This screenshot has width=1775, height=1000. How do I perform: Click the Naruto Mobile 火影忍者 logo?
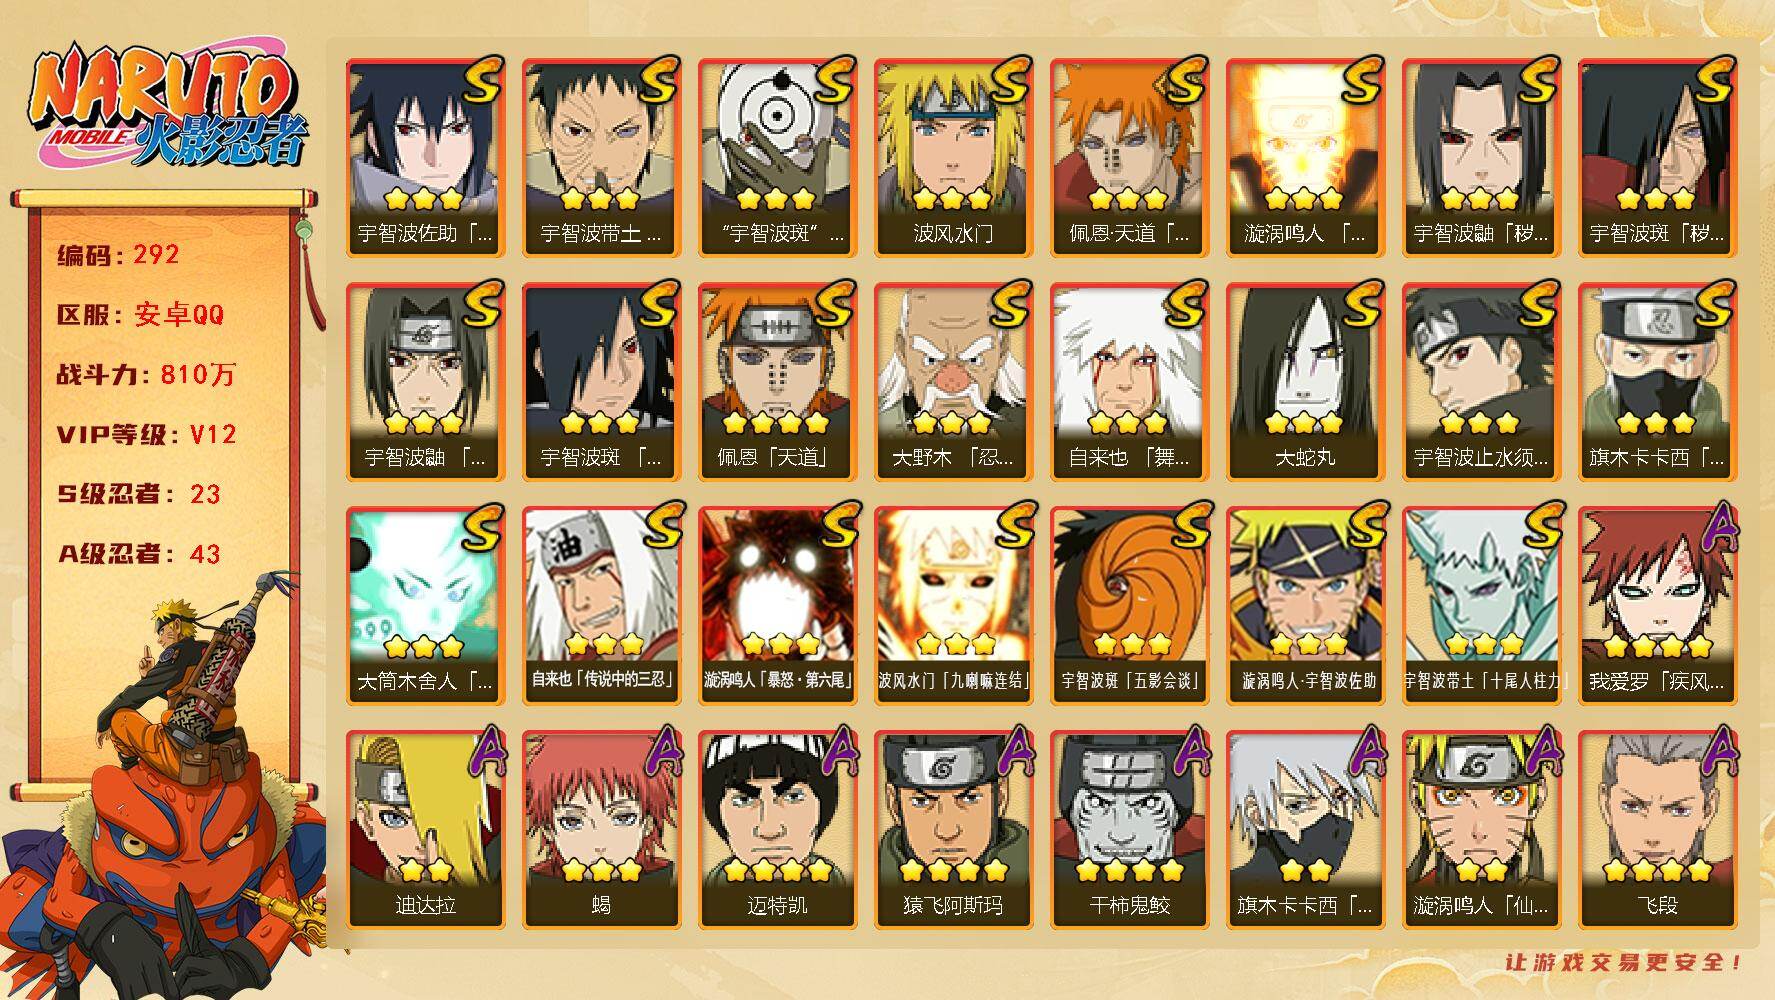coord(165,108)
